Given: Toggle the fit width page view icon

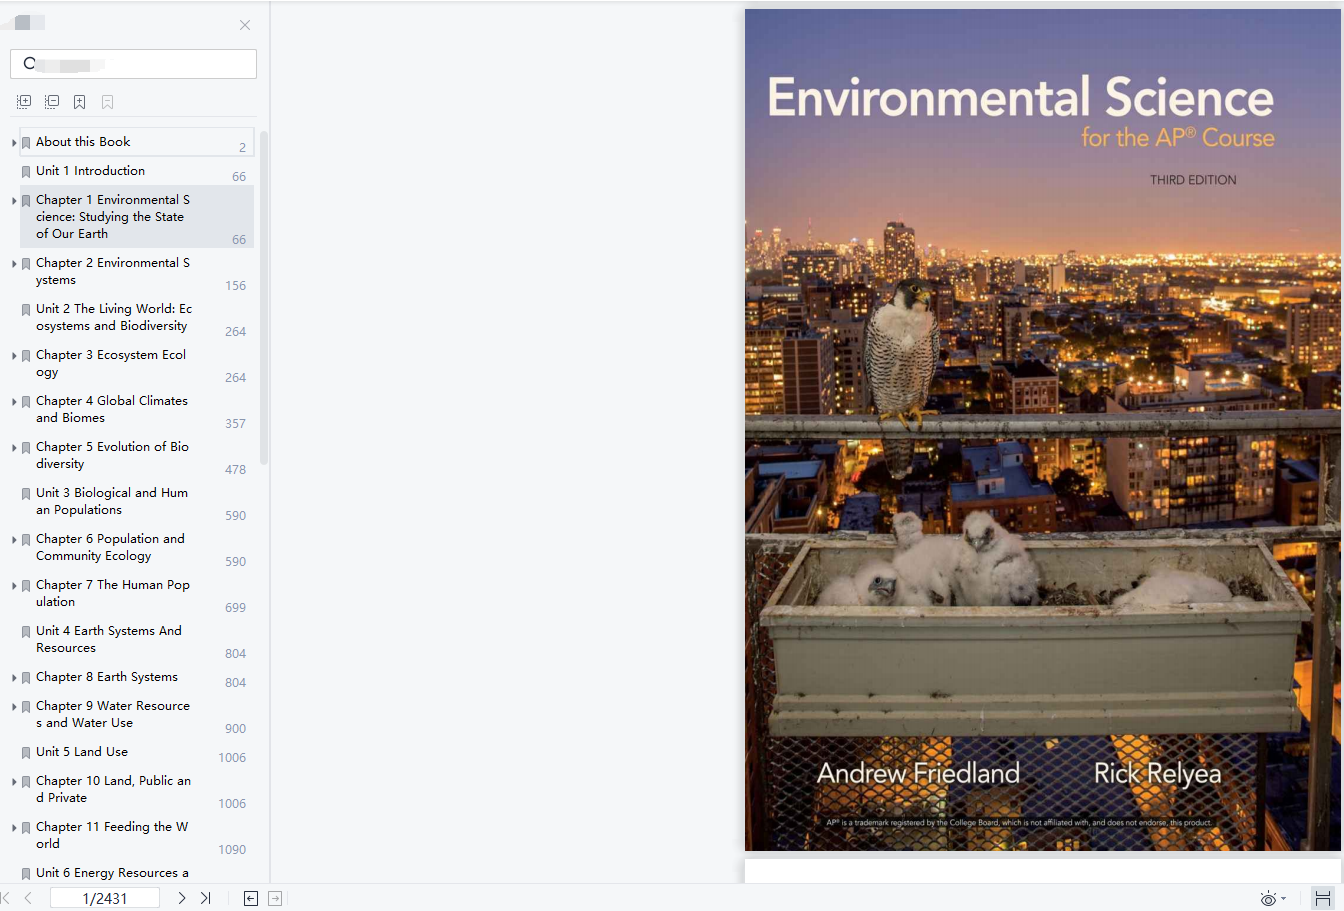Looking at the screenshot, I should point(1322,898).
